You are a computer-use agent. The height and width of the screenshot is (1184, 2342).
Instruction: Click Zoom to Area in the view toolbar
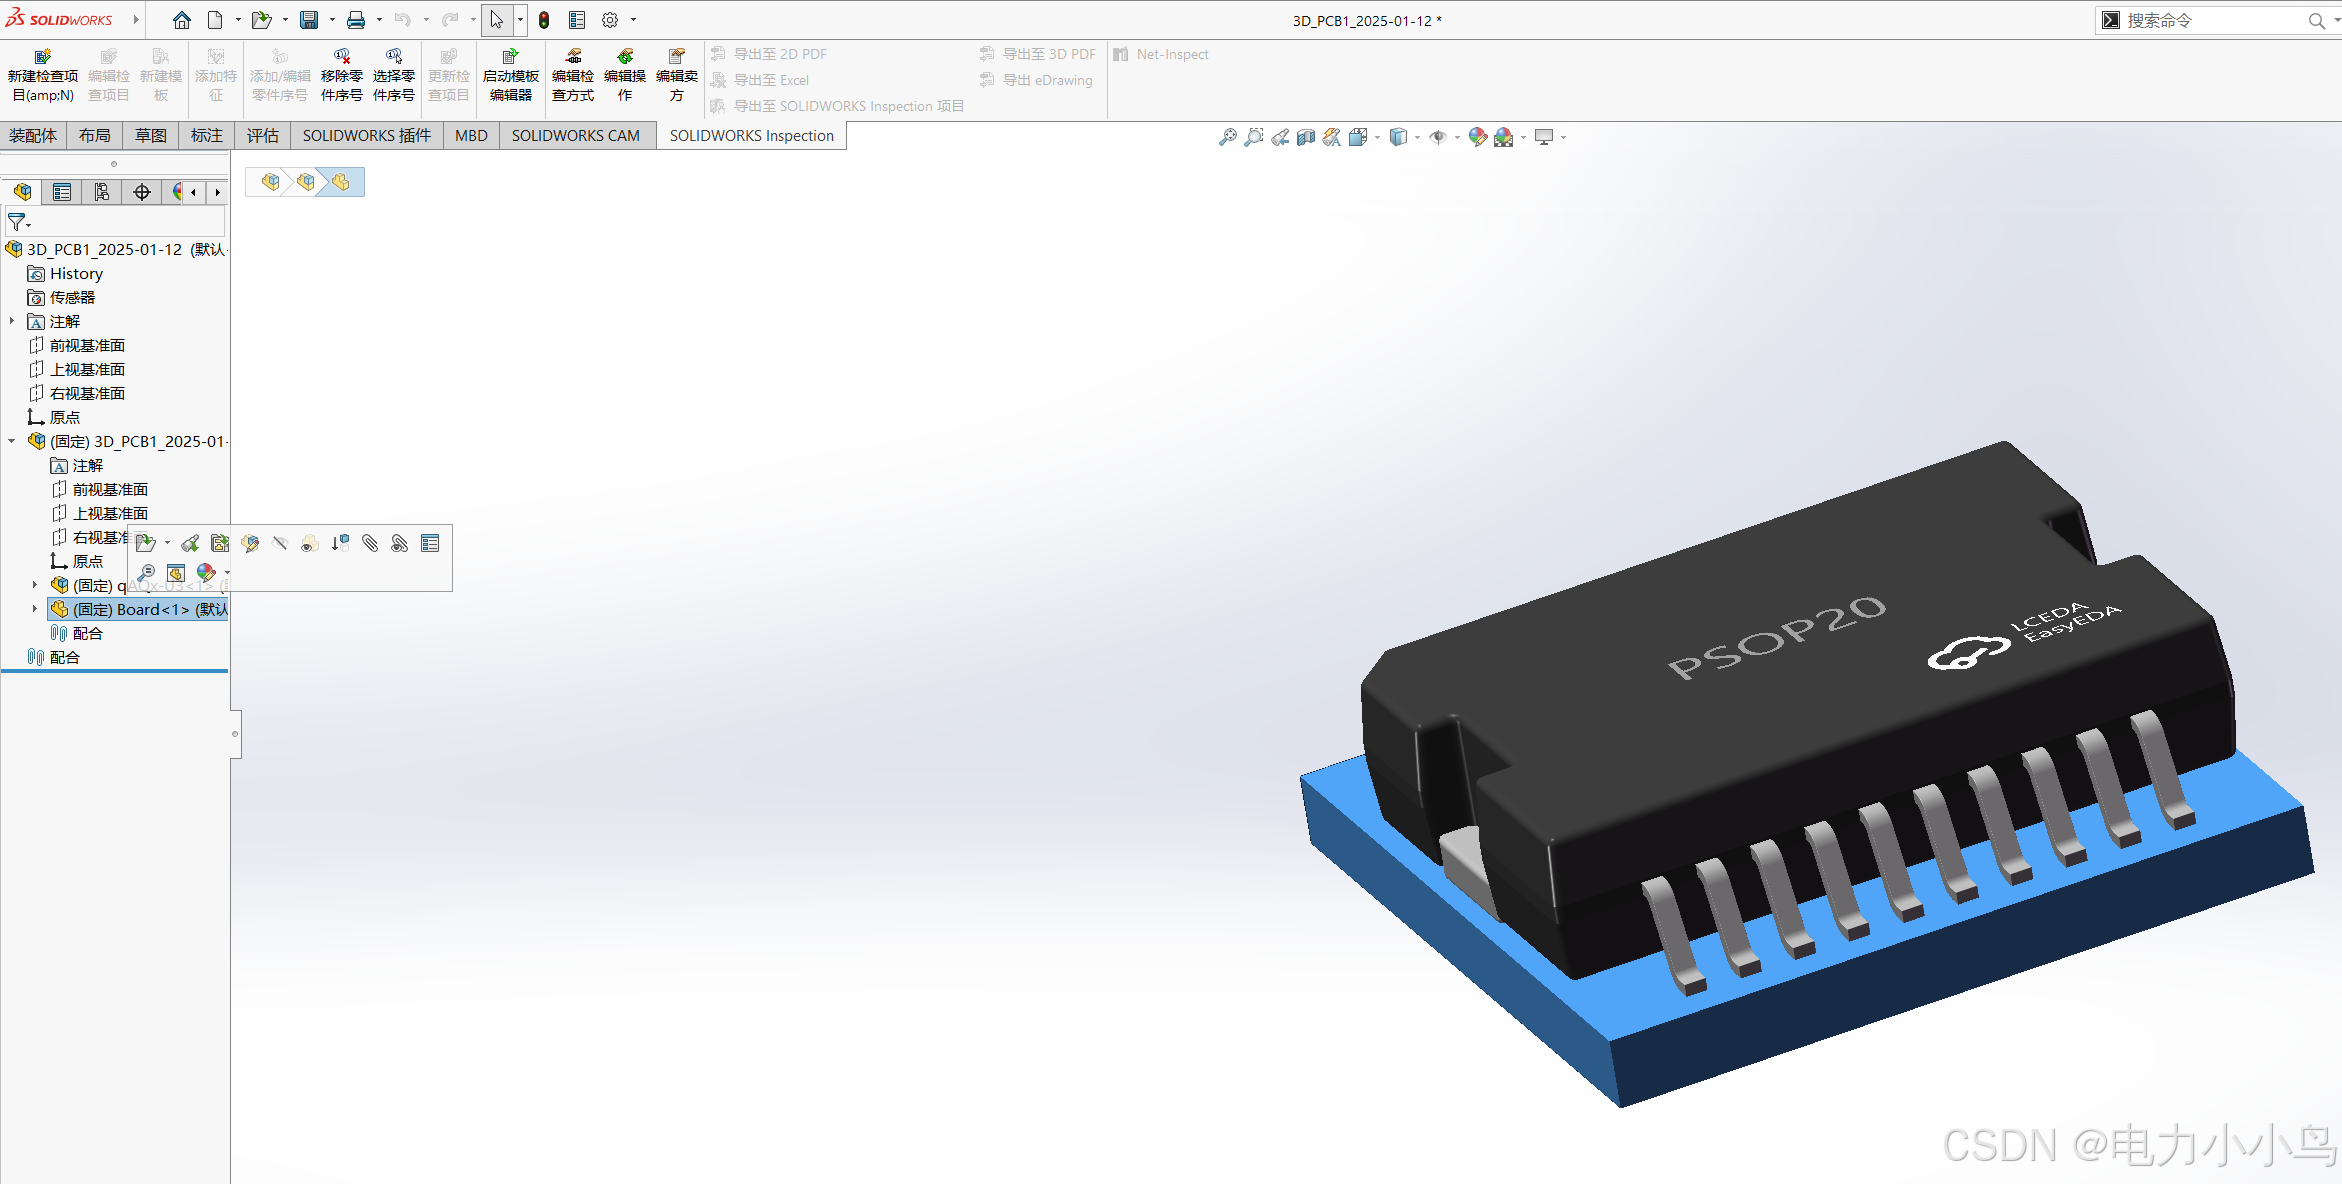point(1254,137)
